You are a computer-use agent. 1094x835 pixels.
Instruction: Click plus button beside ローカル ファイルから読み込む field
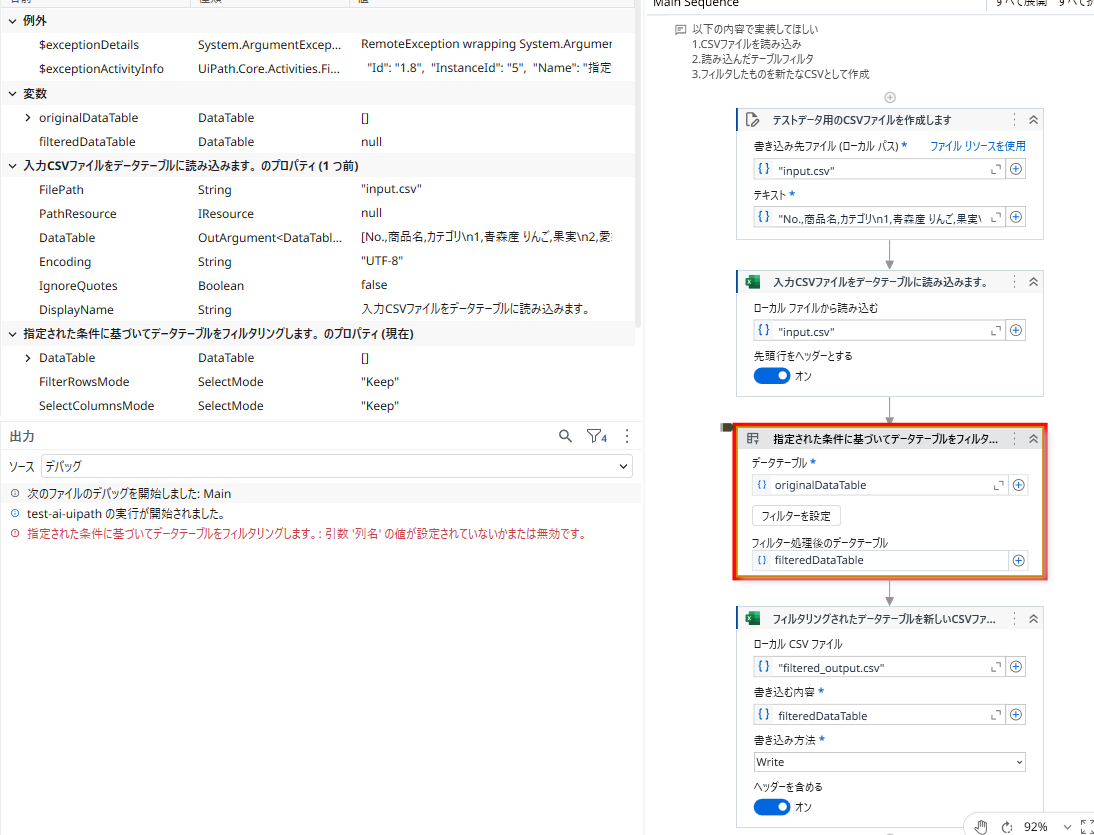tap(1016, 331)
